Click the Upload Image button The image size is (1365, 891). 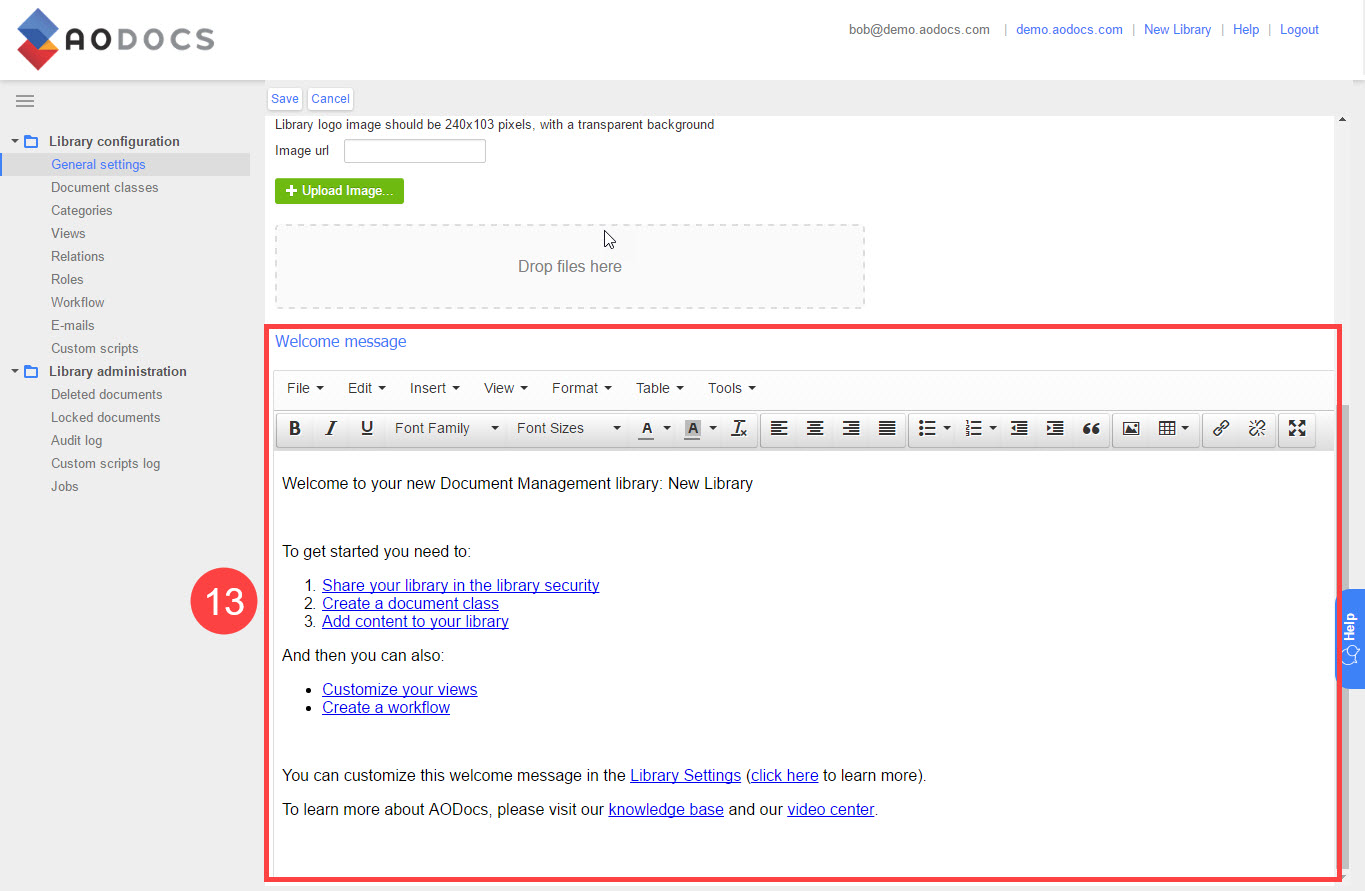pyautogui.click(x=339, y=191)
